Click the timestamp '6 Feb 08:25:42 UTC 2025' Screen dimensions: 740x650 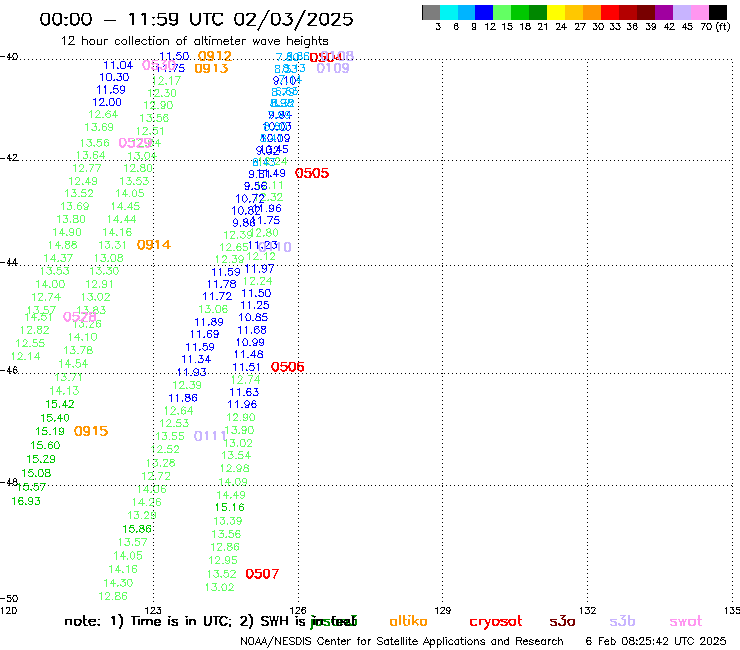coord(656,641)
